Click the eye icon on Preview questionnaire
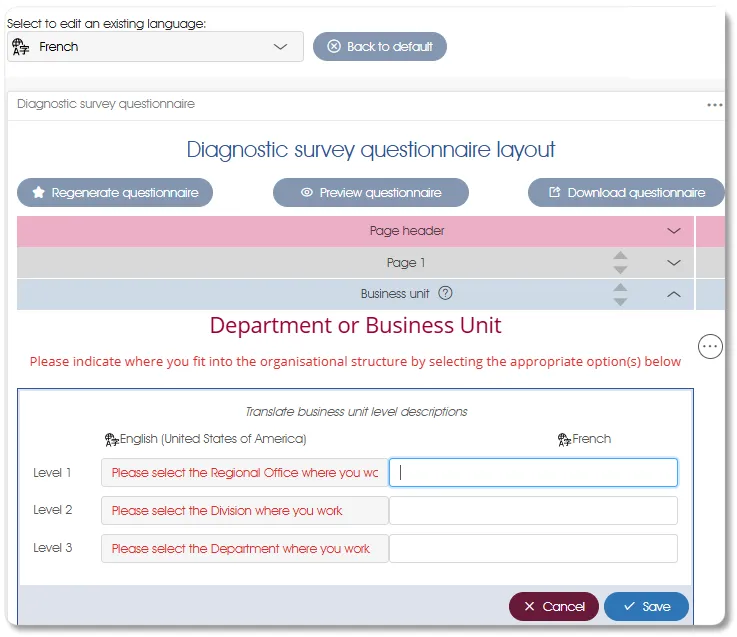 pyautogui.click(x=306, y=192)
